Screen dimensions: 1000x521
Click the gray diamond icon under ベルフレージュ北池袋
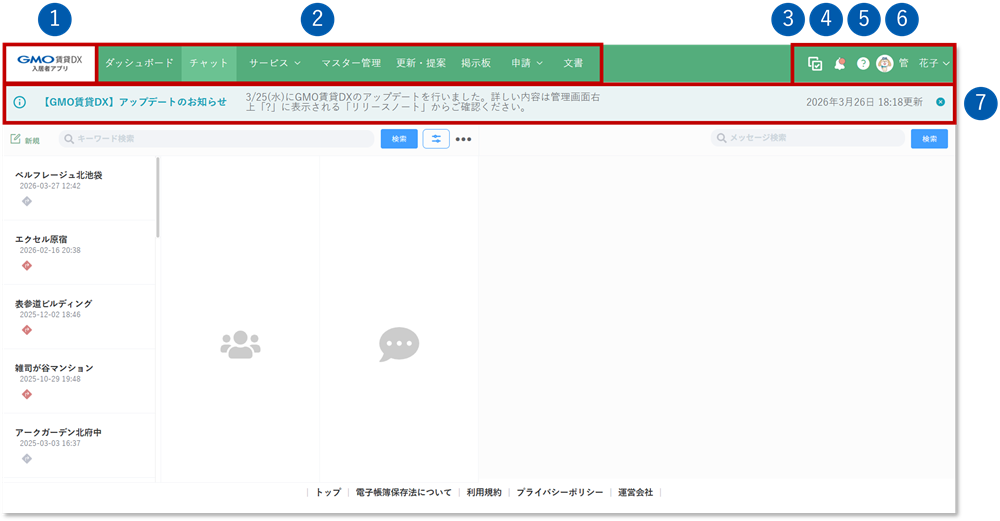click(x=27, y=202)
